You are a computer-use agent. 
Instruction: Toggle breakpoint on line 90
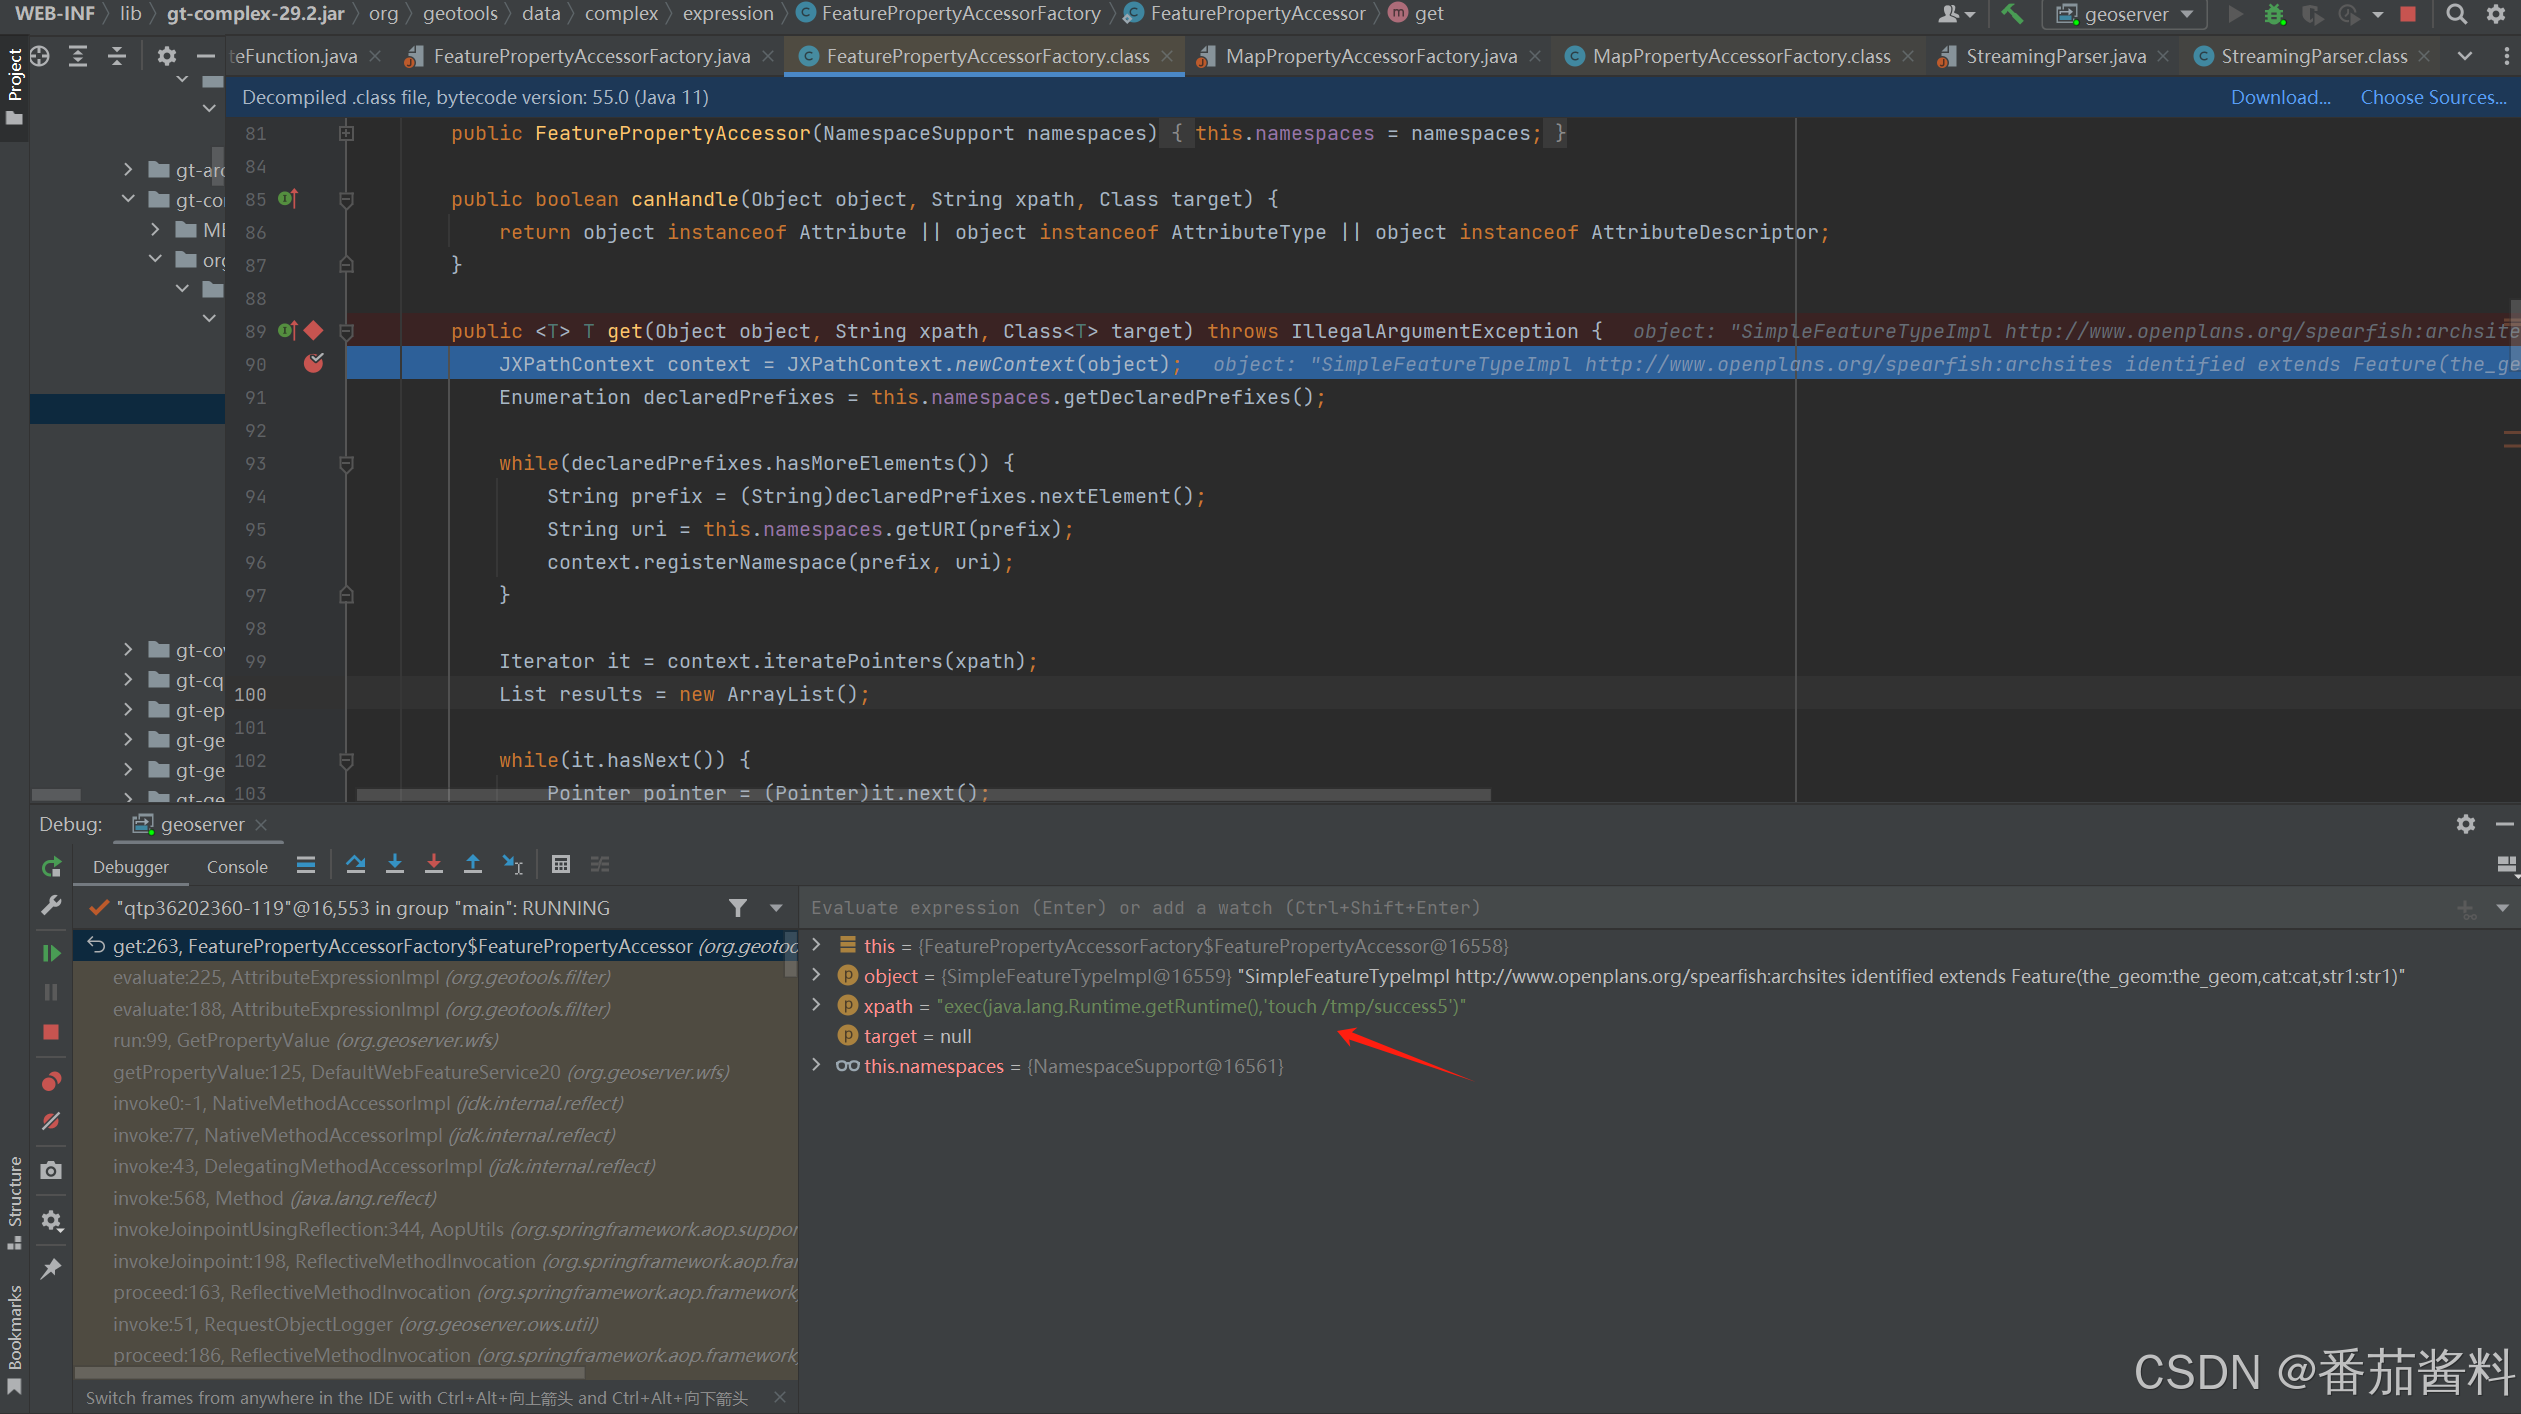(314, 363)
